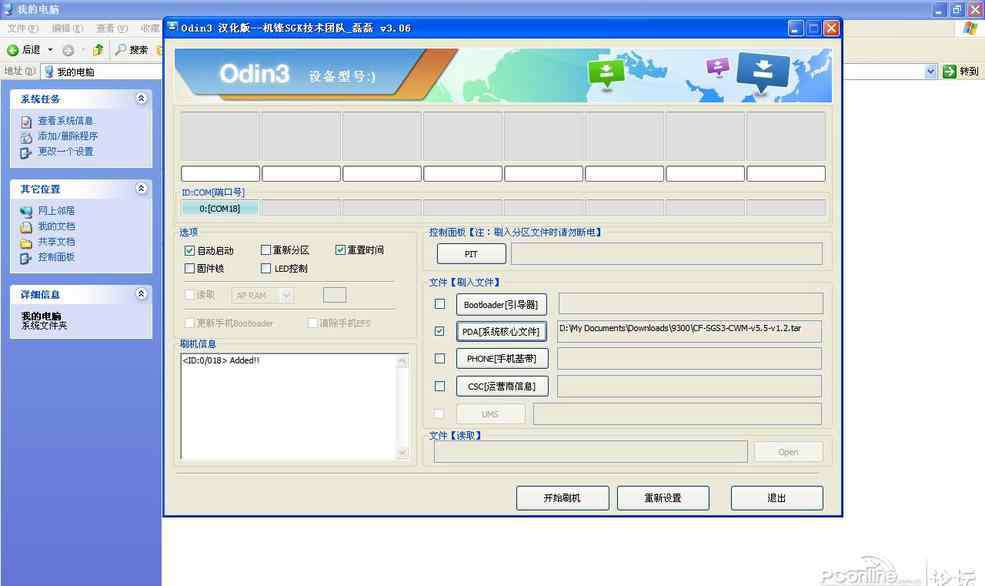Click the Bootloader file path field
985x586 pixels.
[x=690, y=303]
